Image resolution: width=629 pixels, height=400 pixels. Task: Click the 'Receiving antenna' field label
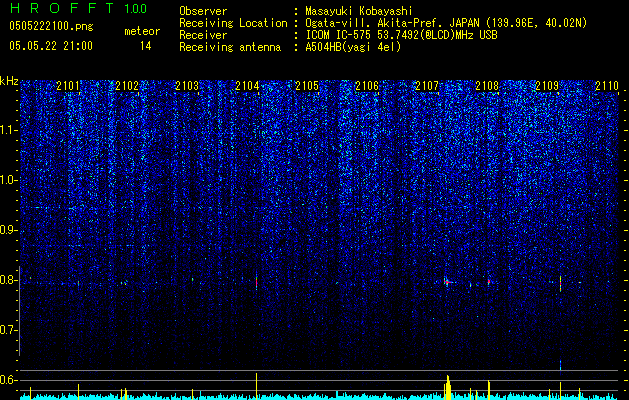click(x=230, y=47)
